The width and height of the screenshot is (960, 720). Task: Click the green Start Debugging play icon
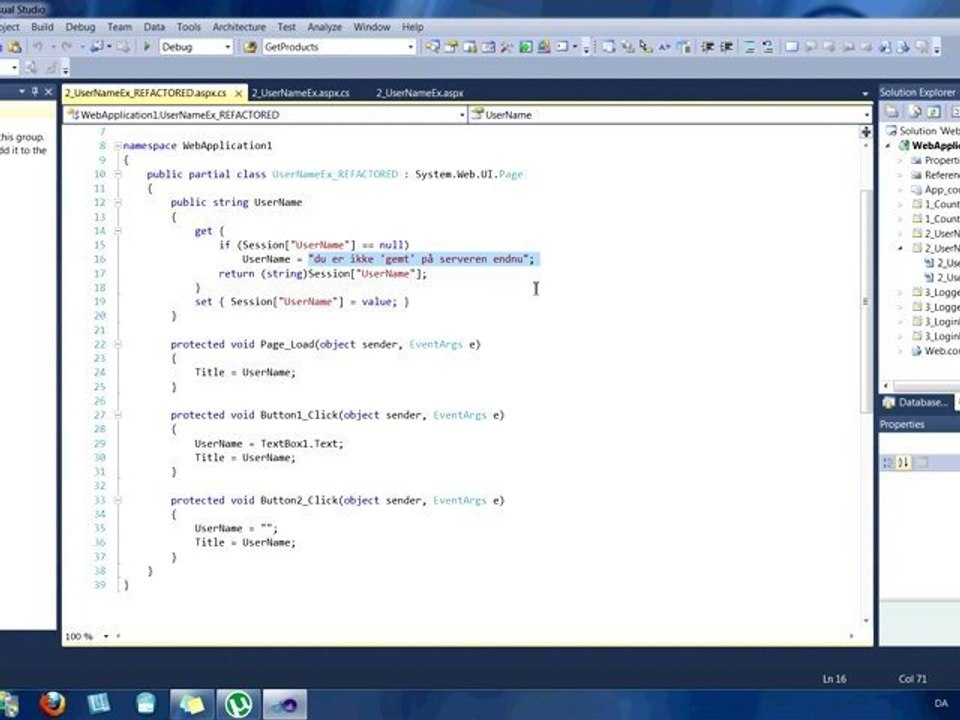(147, 47)
